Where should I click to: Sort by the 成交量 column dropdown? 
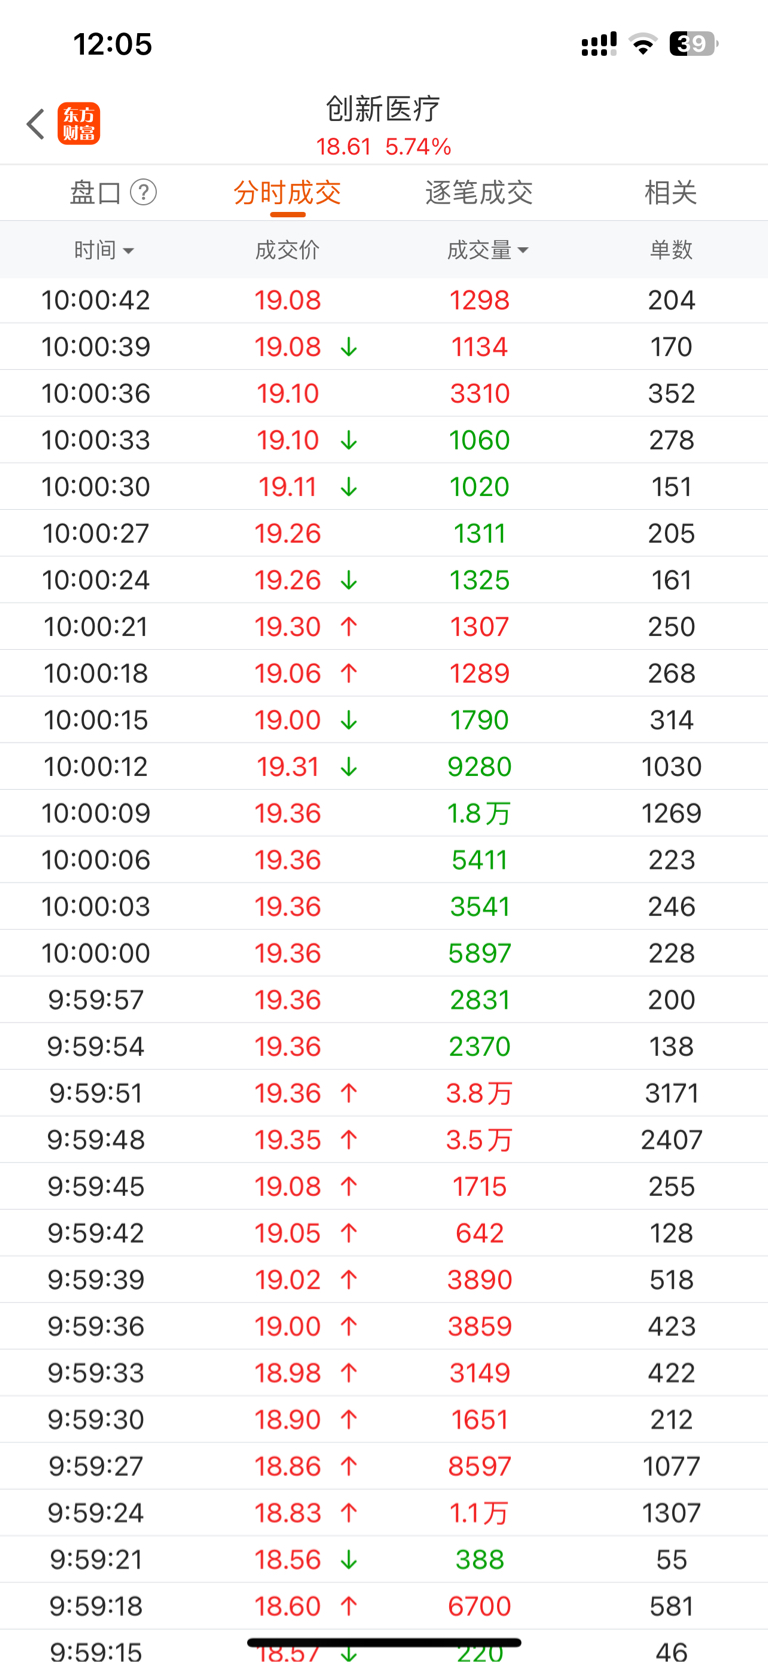click(488, 250)
